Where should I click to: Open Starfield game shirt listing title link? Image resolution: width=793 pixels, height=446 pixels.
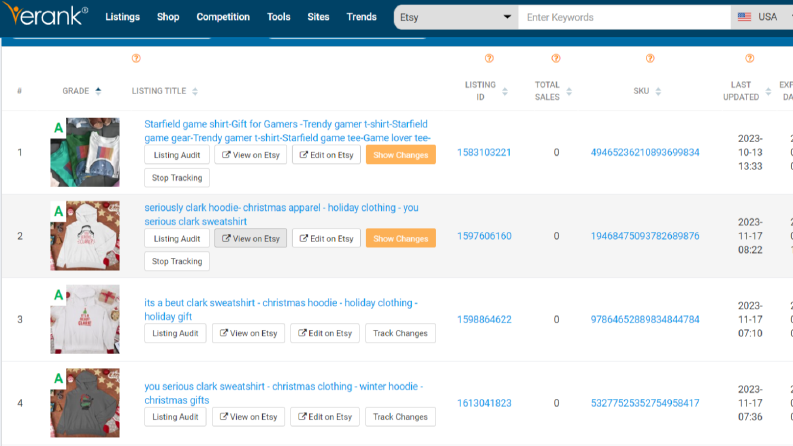pos(287,131)
